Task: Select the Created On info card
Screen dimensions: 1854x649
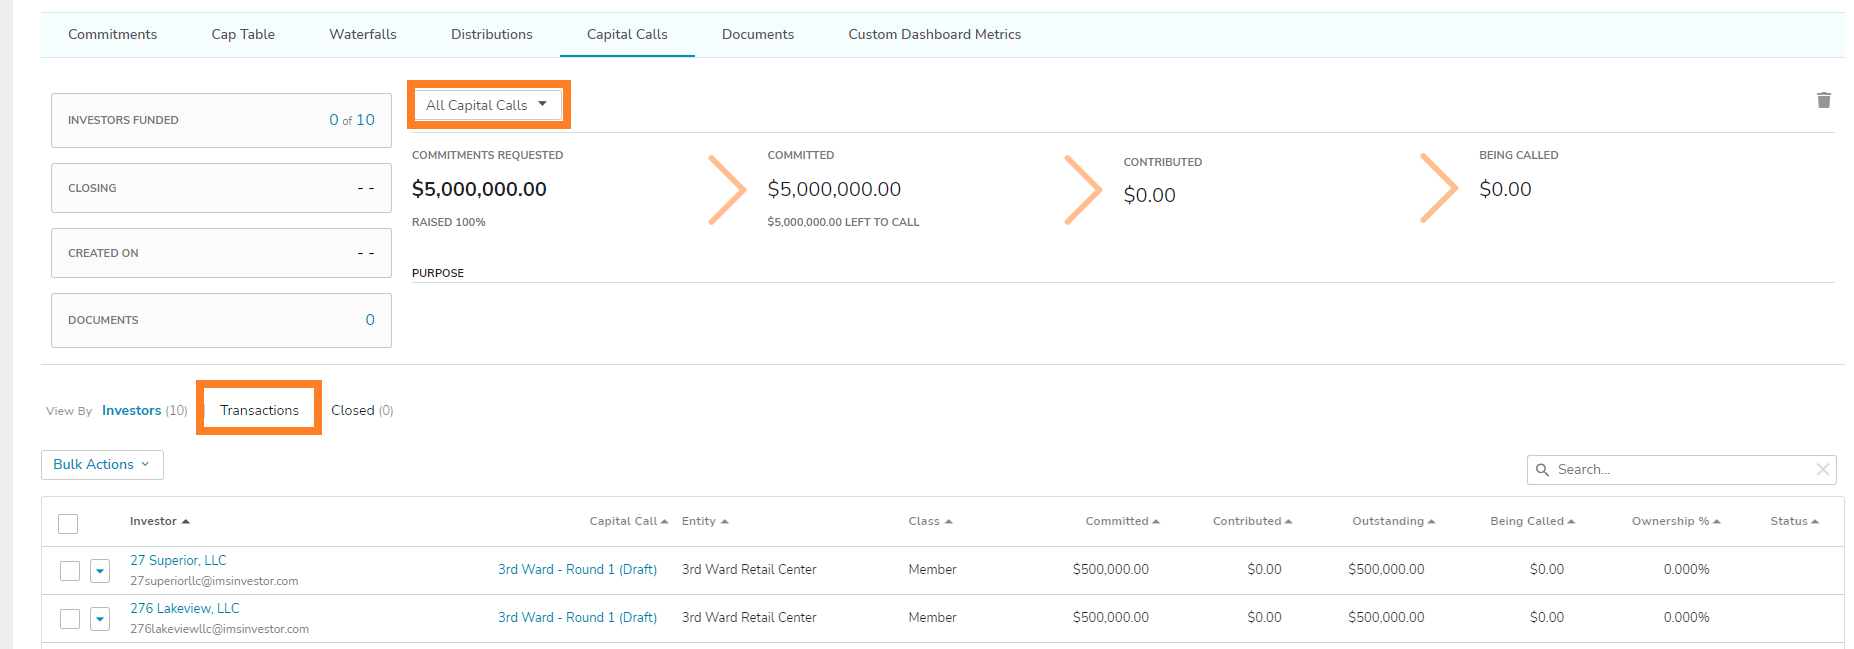Action: pos(221,253)
